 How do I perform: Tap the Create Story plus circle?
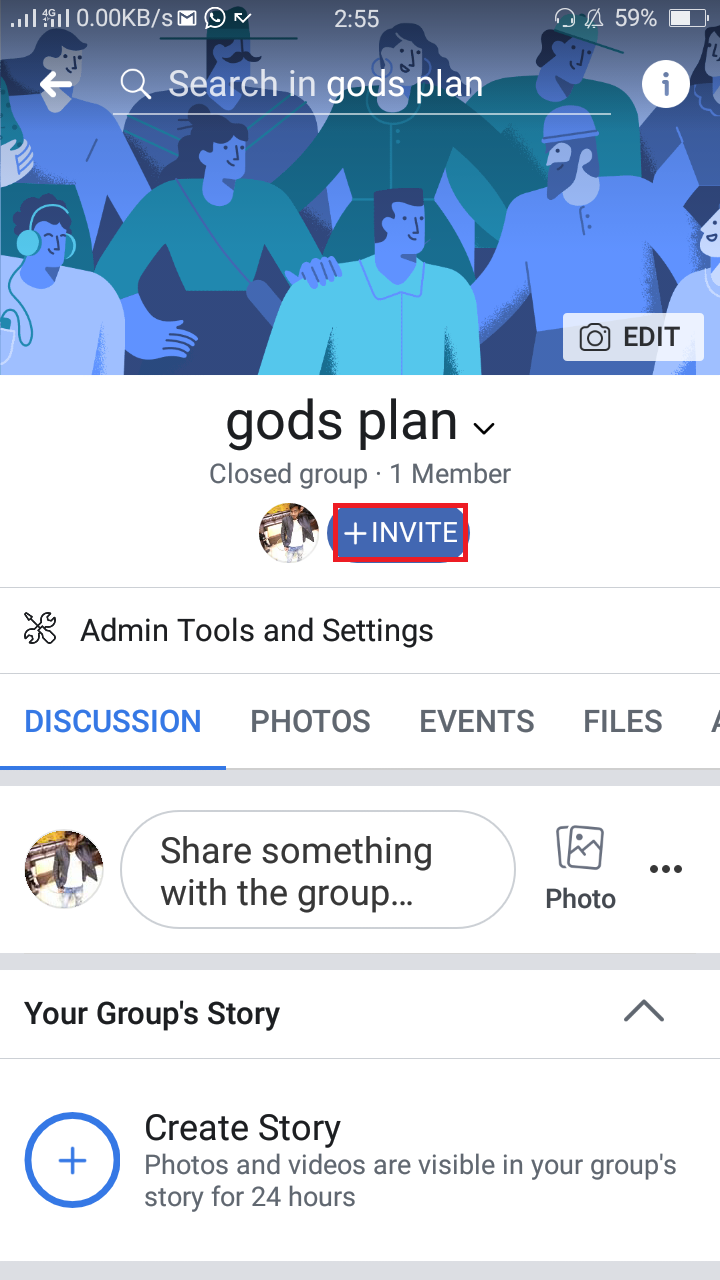point(72,1160)
